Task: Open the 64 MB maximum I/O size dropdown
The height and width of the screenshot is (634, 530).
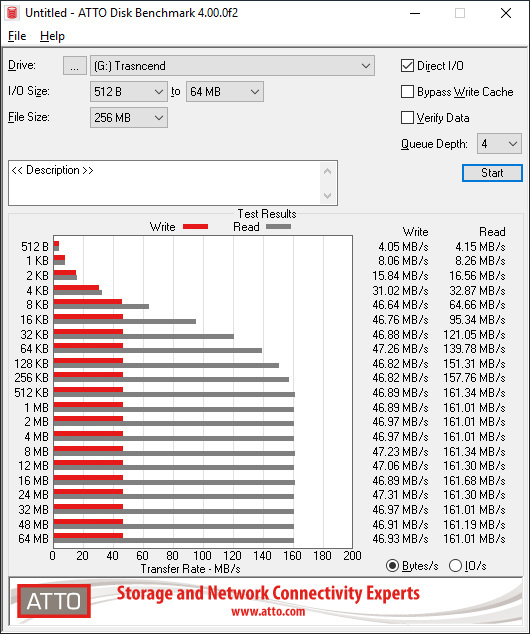Action: [x=225, y=92]
